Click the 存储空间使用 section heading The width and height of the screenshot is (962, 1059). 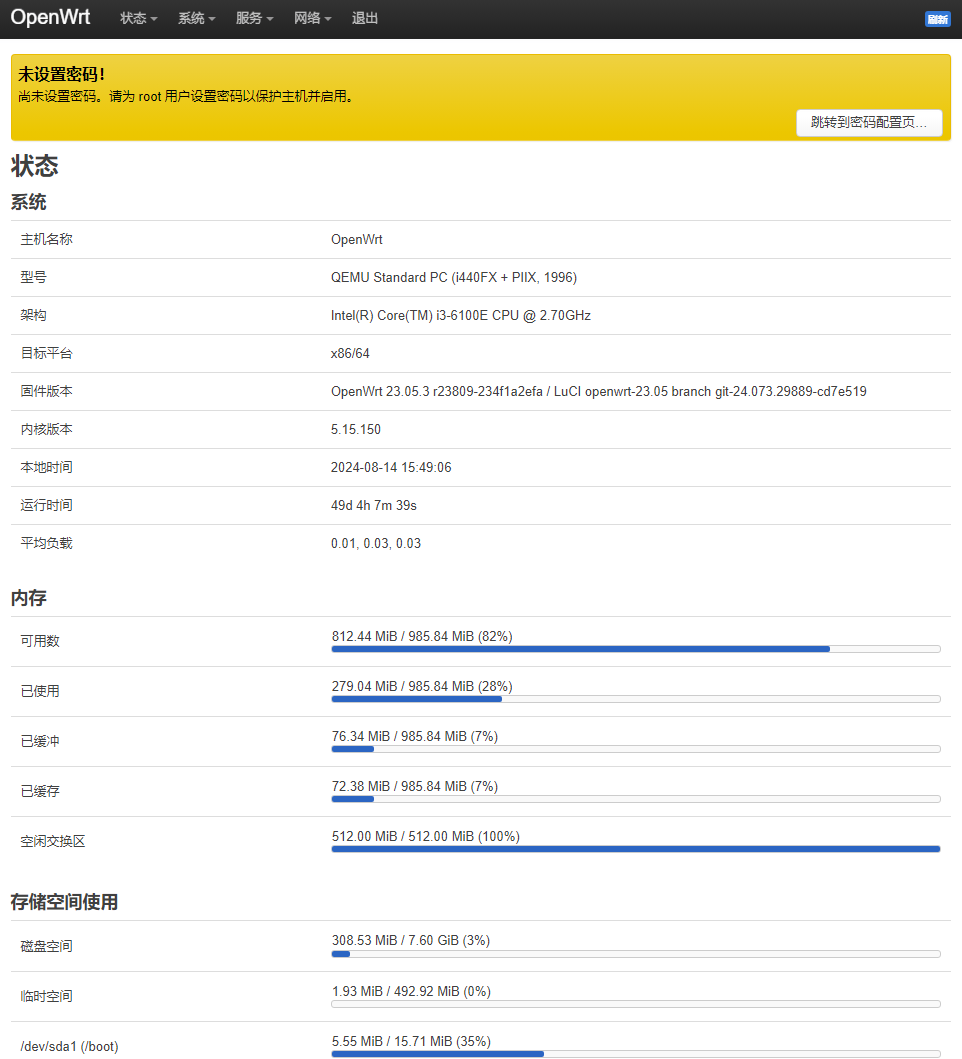[64, 902]
